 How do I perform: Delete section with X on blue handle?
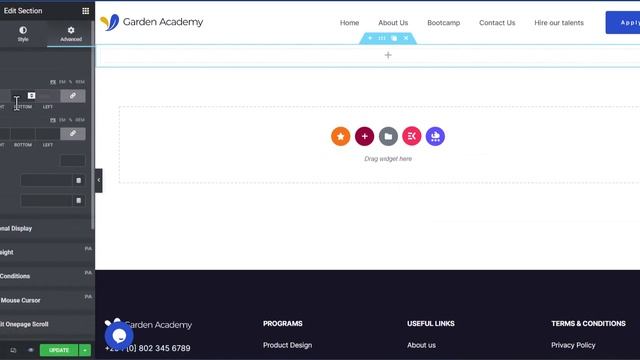click(406, 38)
